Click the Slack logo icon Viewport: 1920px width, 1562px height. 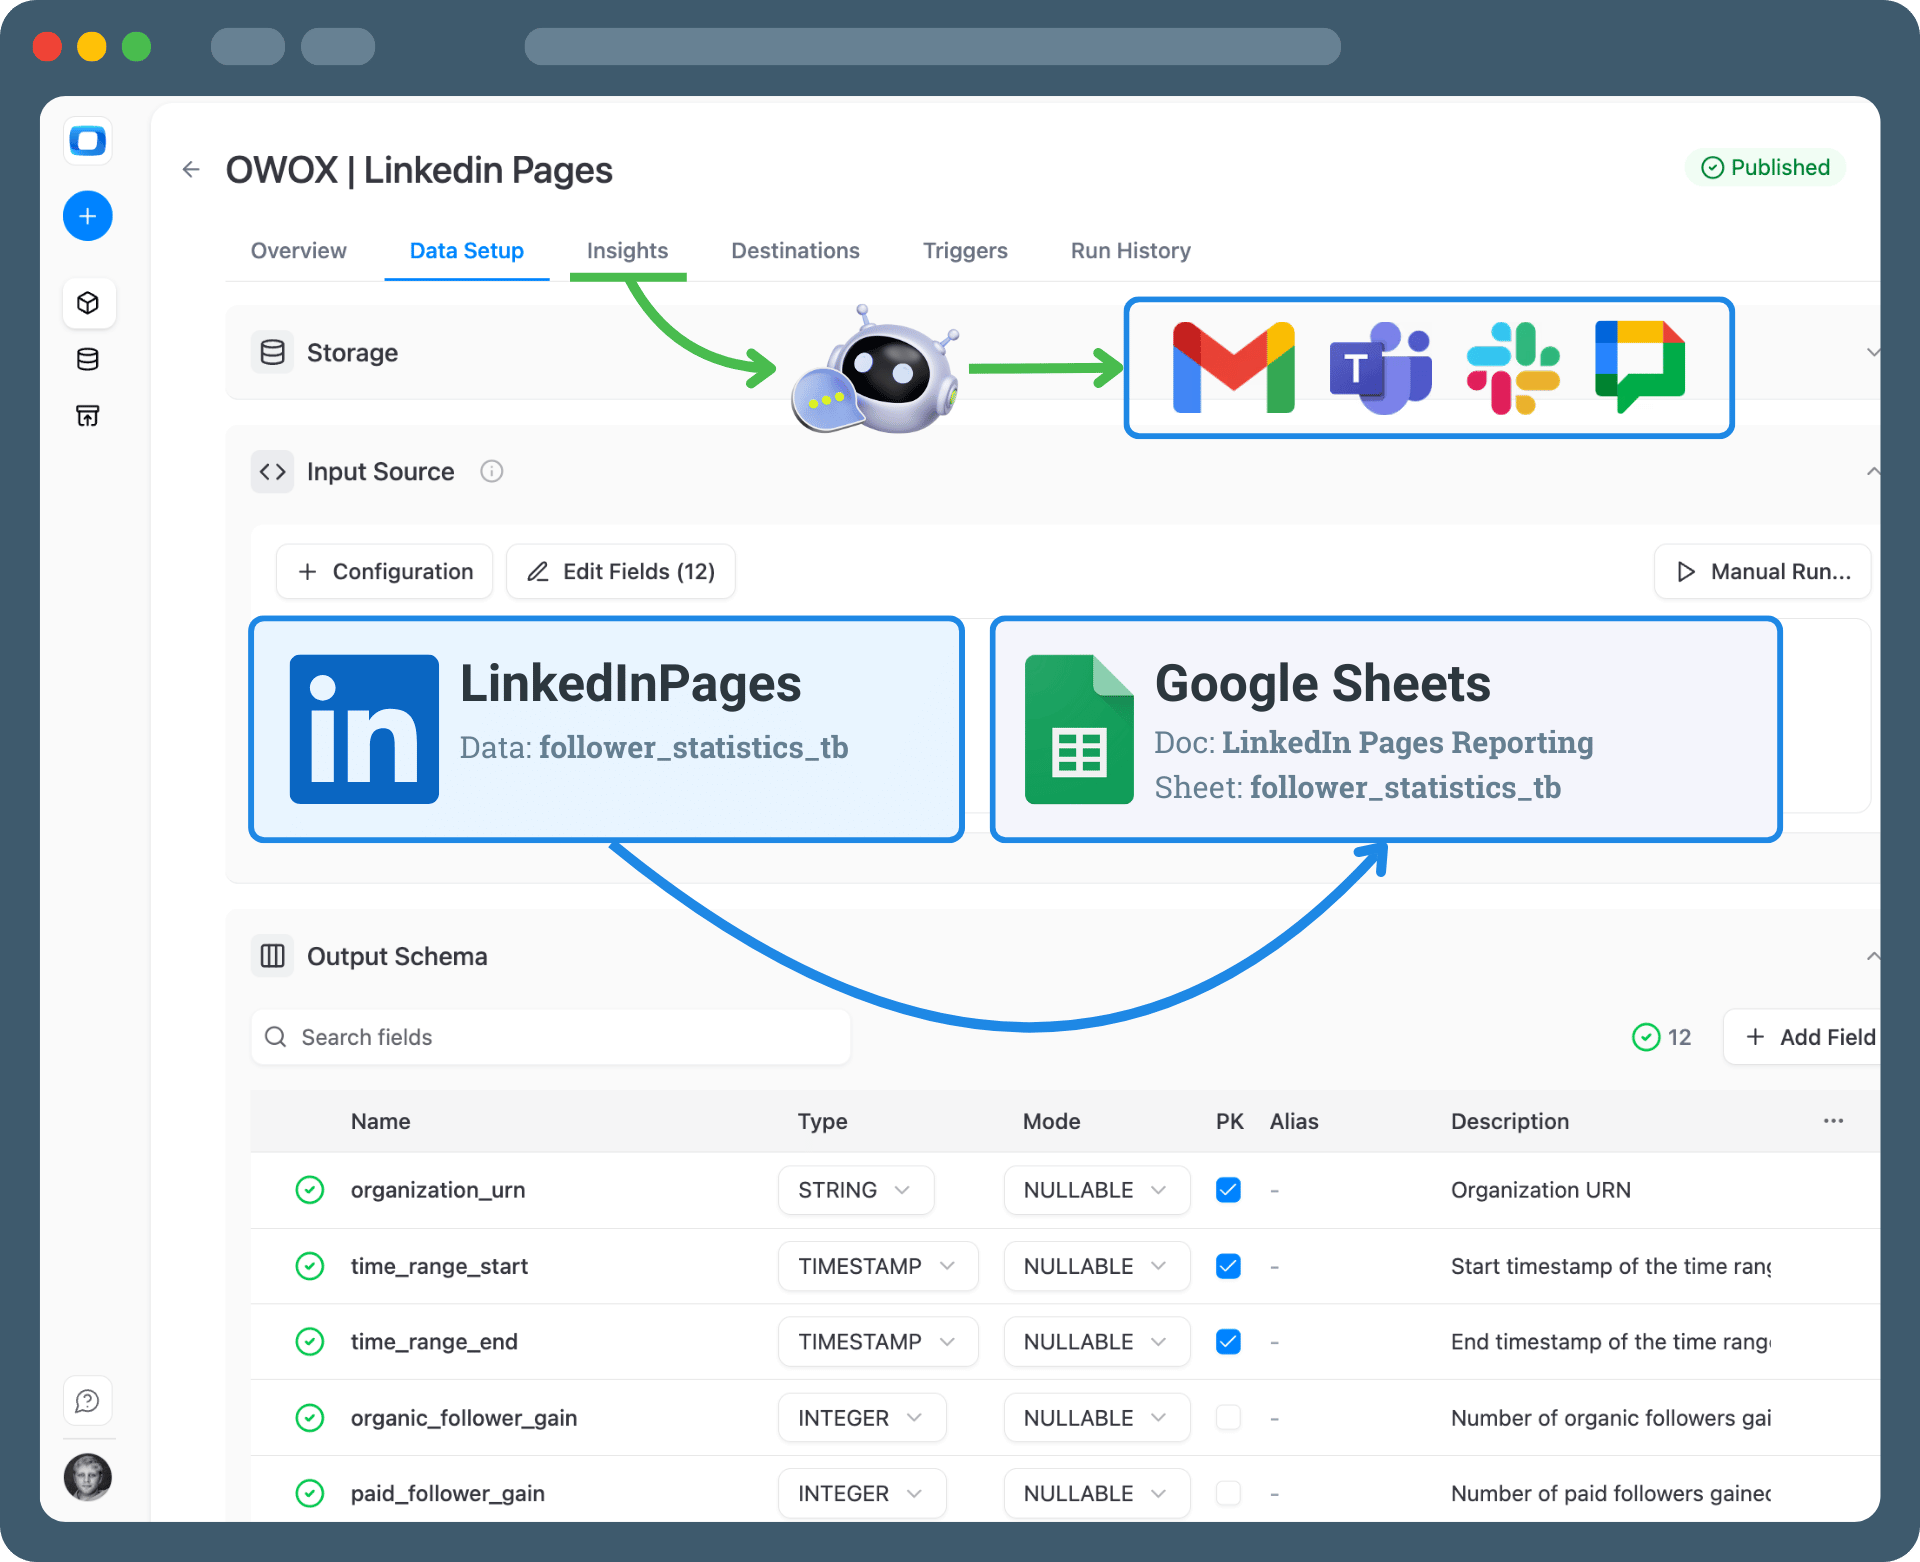1512,368
